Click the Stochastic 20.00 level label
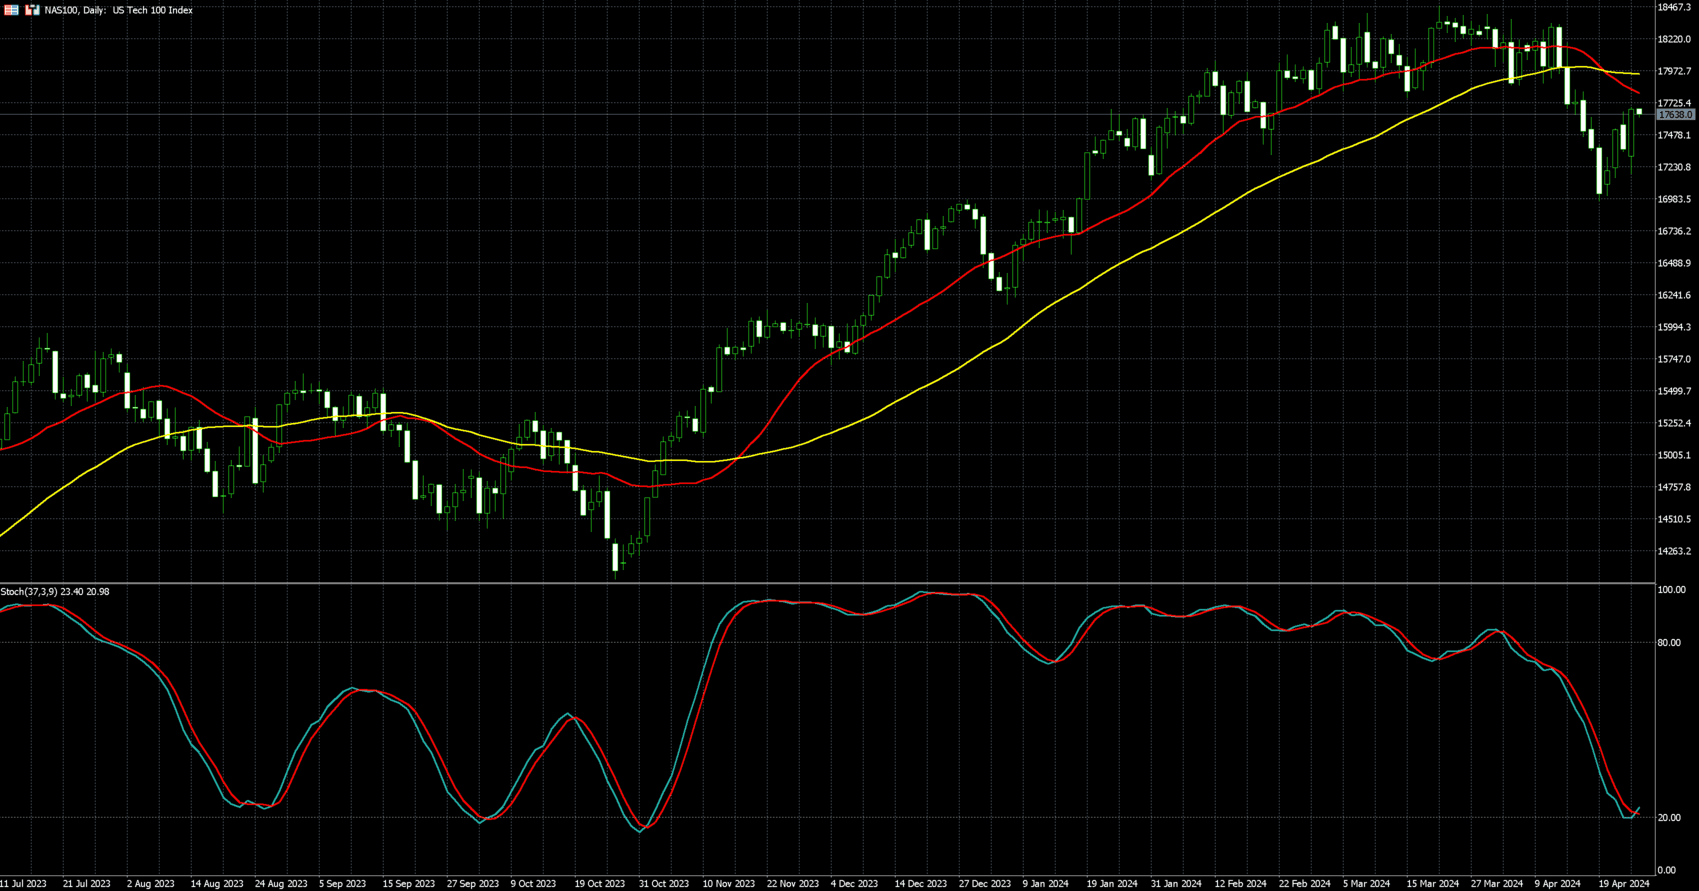Viewport: 1699px width, 891px height. [1669, 818]
